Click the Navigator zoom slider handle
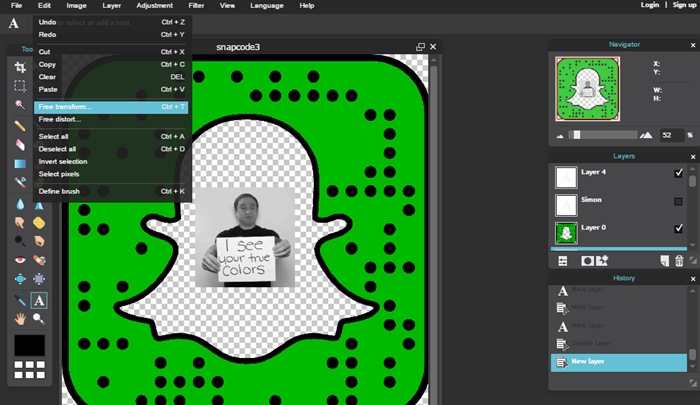700x405 pixels. [x=577, y=135]
